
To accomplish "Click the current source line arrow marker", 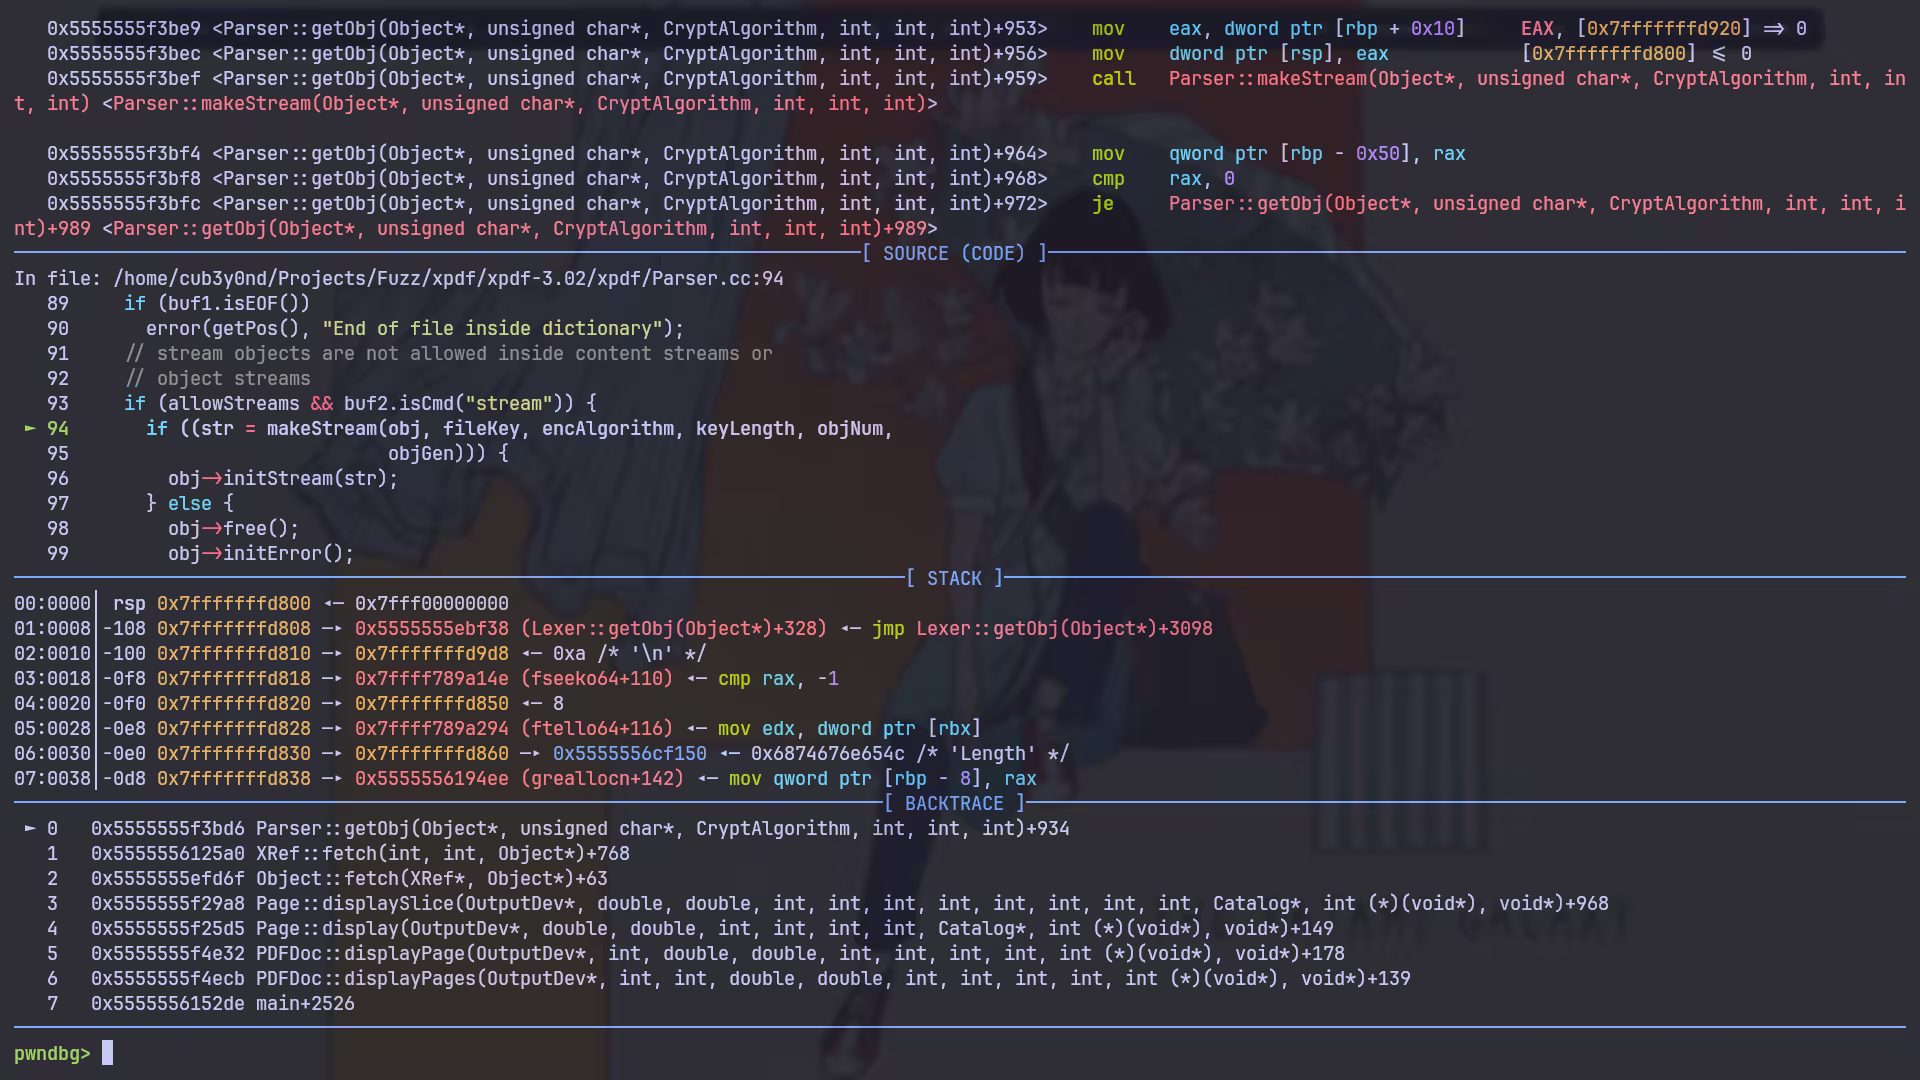I will pyautogui.click(x=30, y=428).
